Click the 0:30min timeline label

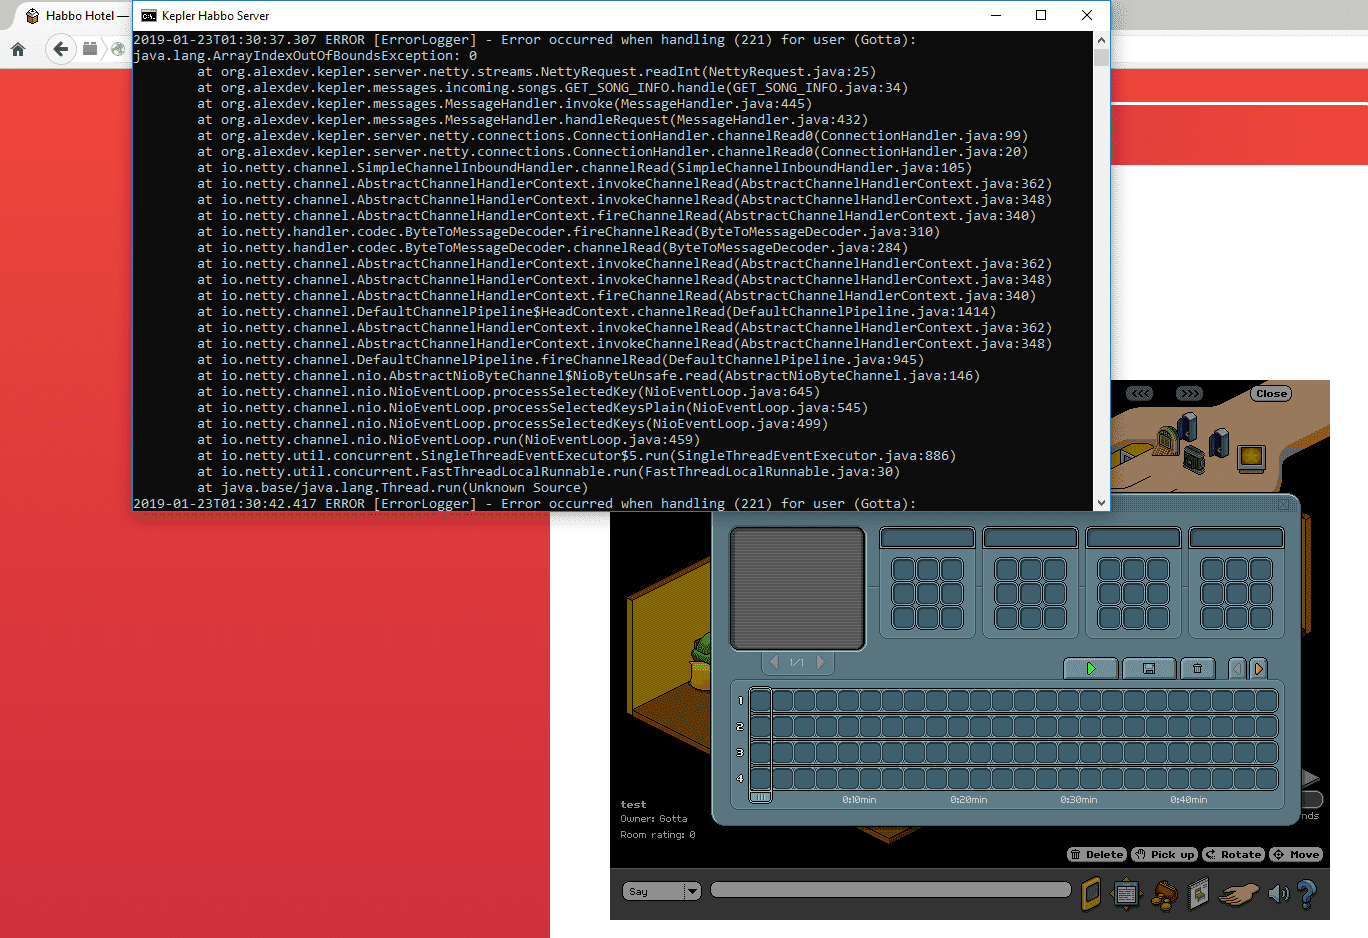point(1079,800)
